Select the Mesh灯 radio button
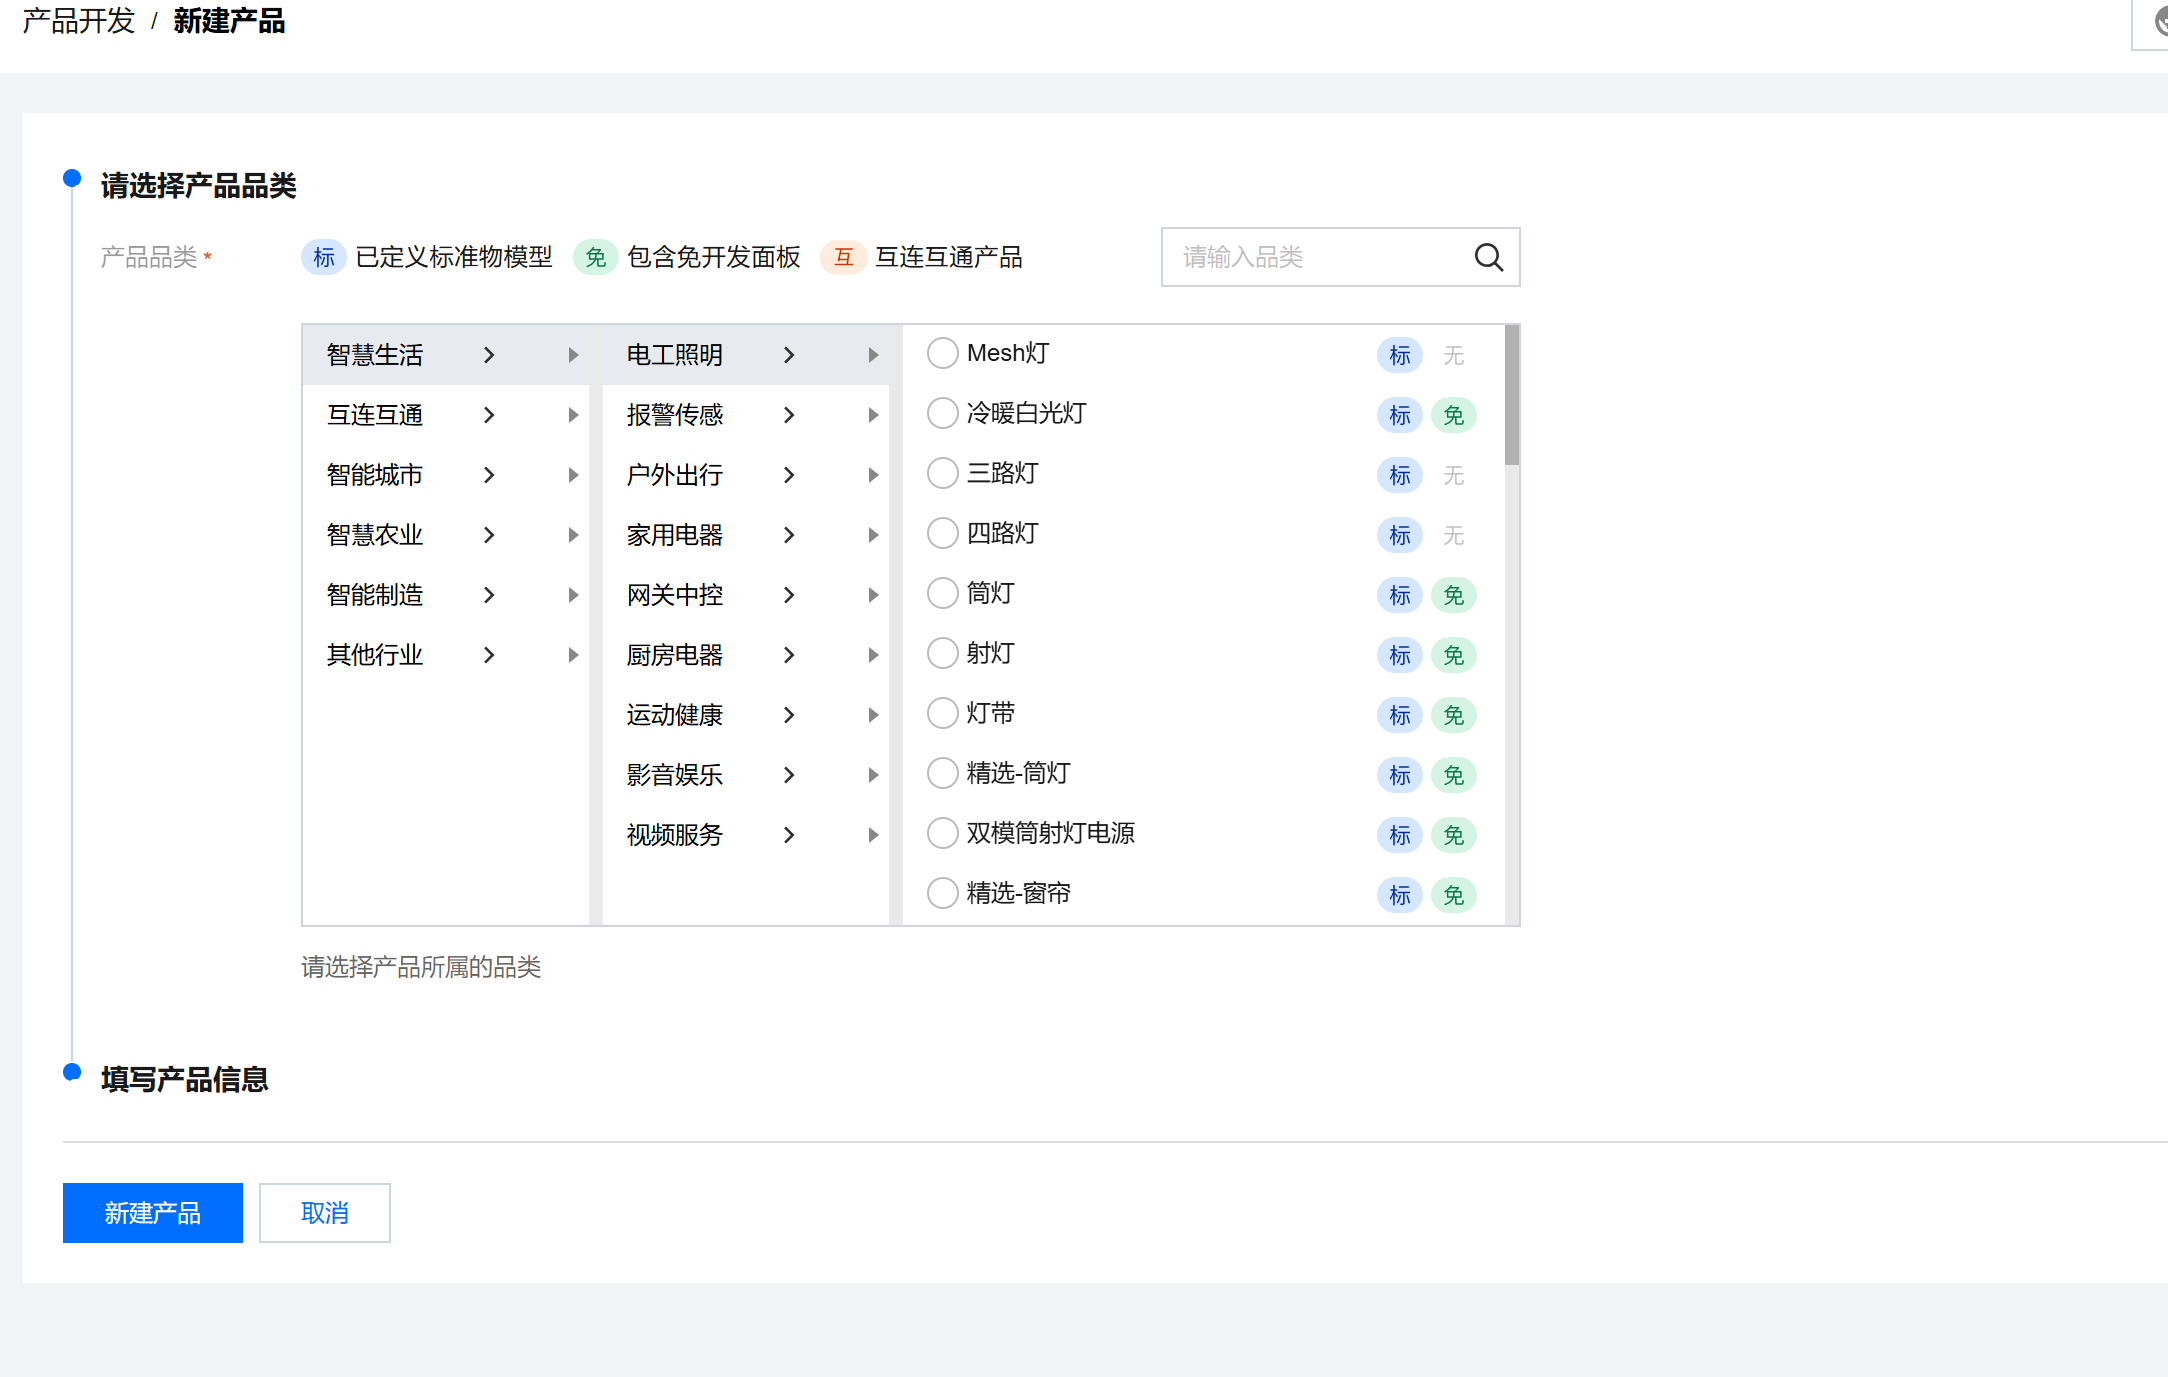The height and width of the screenshot is (1377, 2168). click(x=942, y=353)
